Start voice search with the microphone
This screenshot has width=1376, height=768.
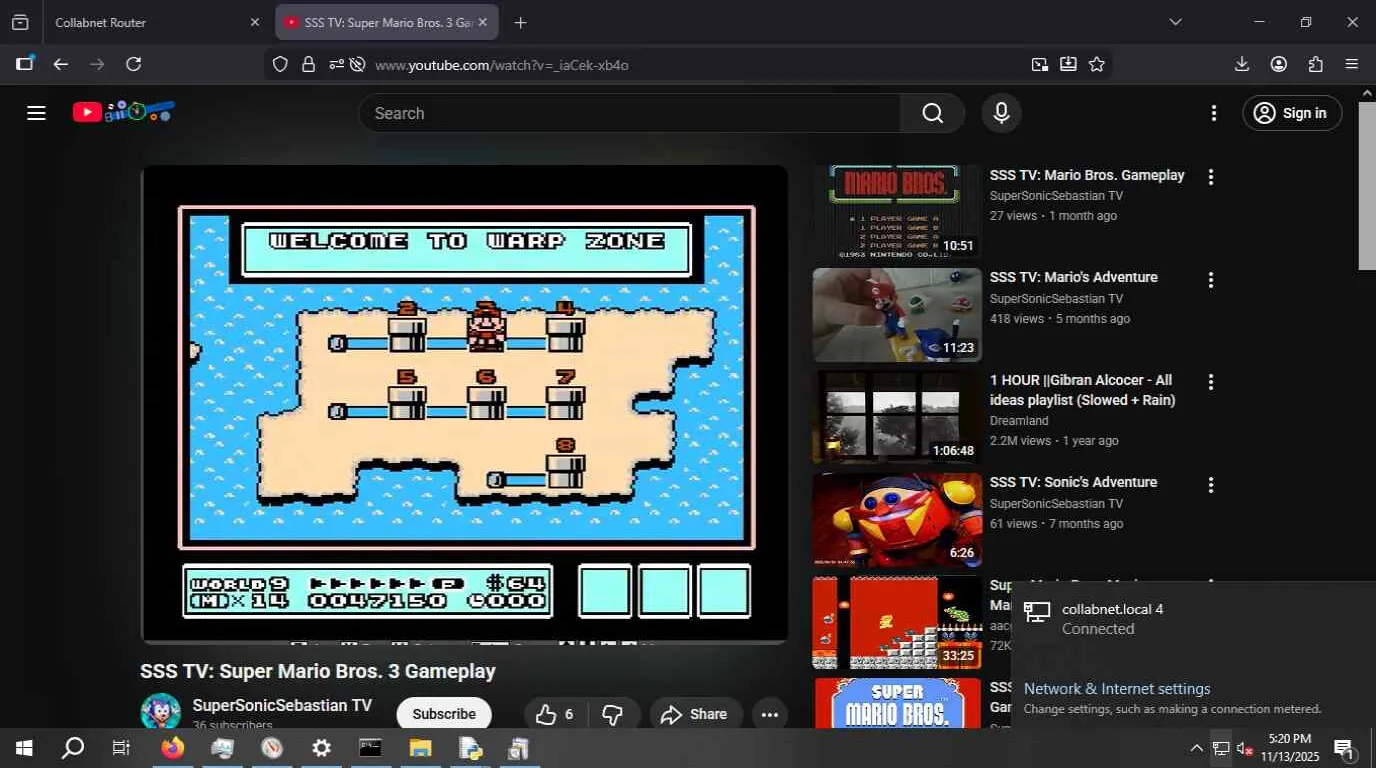point(1001,113)
